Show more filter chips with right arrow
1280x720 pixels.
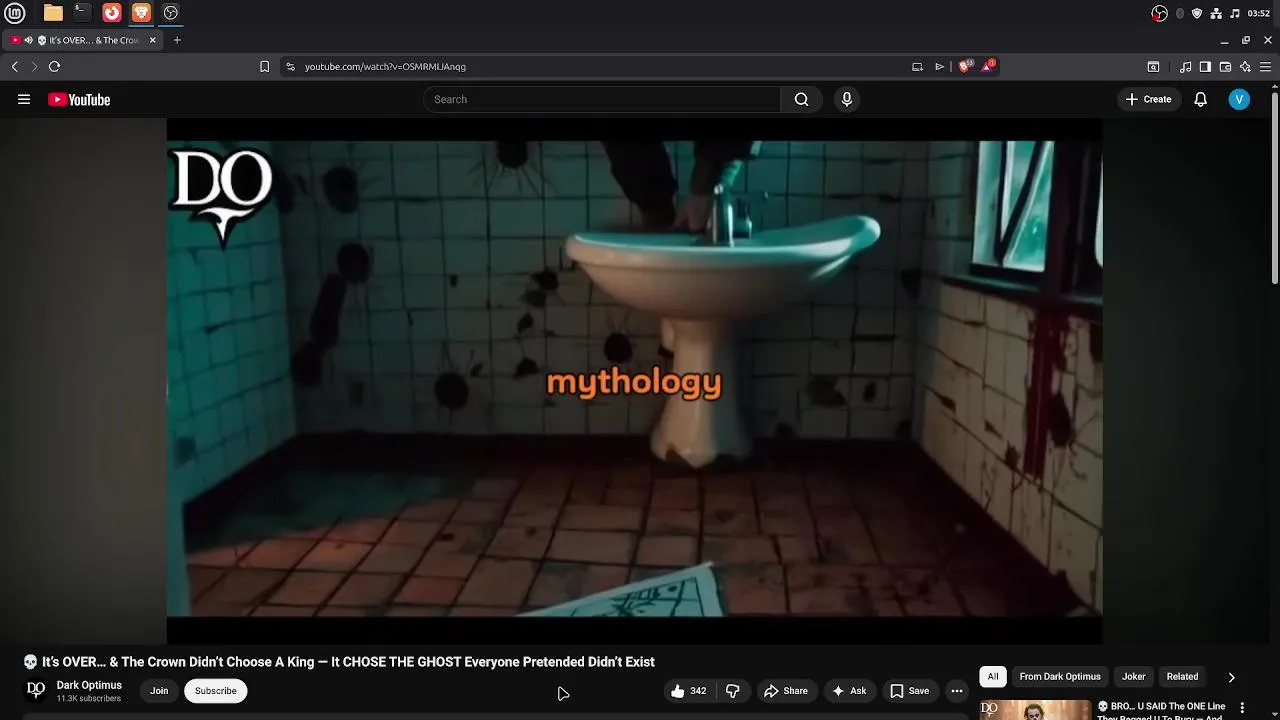pos(1231,677)
